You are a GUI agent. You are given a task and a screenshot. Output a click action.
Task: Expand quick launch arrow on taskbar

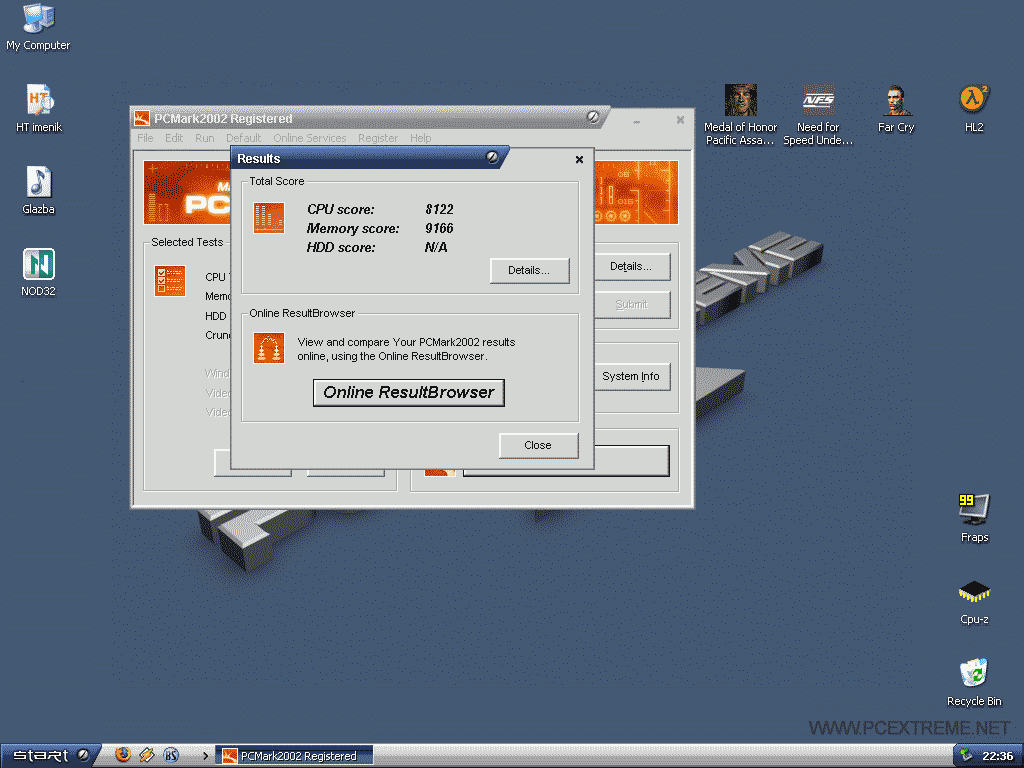(206, 756)
